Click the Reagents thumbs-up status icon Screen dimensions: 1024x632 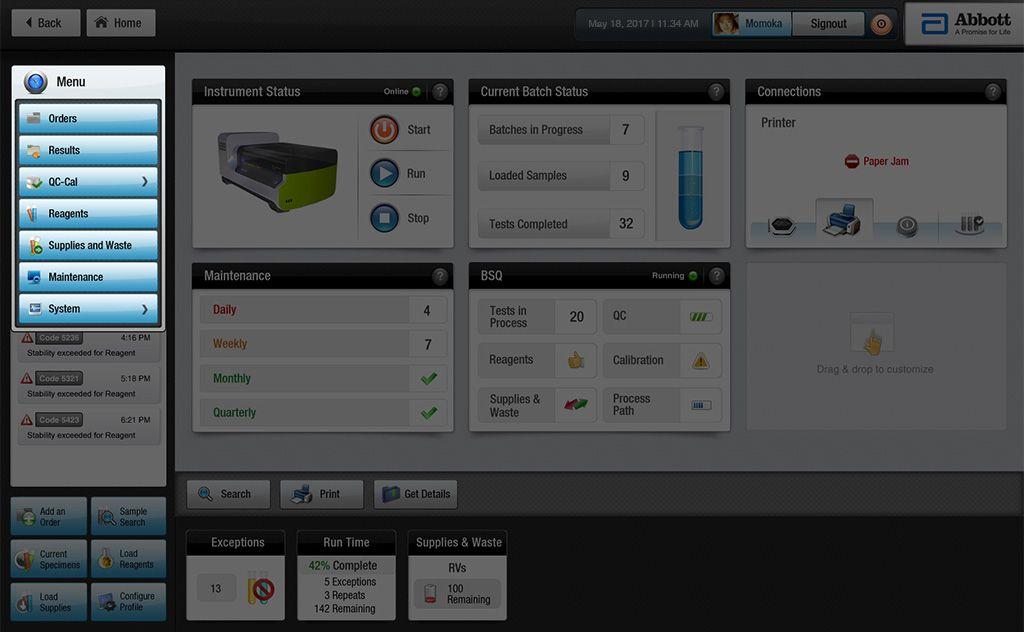(x=576, y=361)
